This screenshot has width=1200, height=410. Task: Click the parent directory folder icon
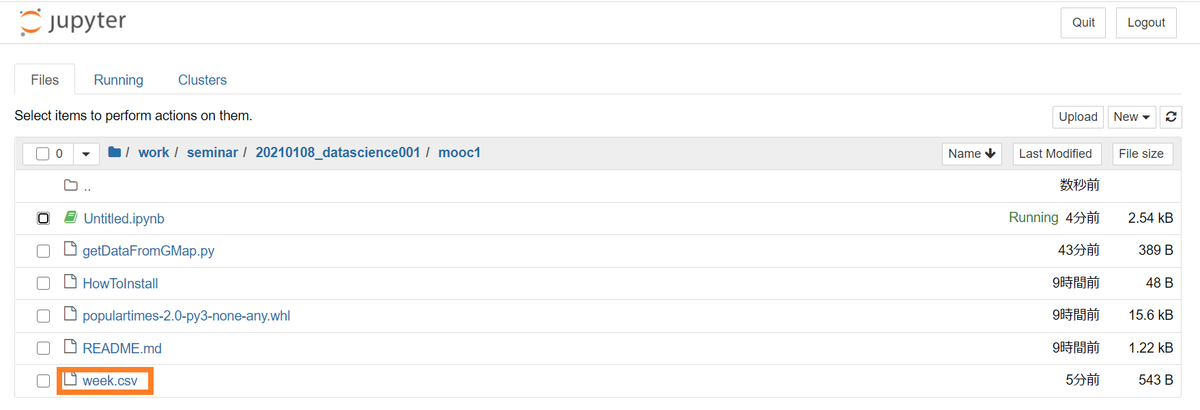click(70, 185)
